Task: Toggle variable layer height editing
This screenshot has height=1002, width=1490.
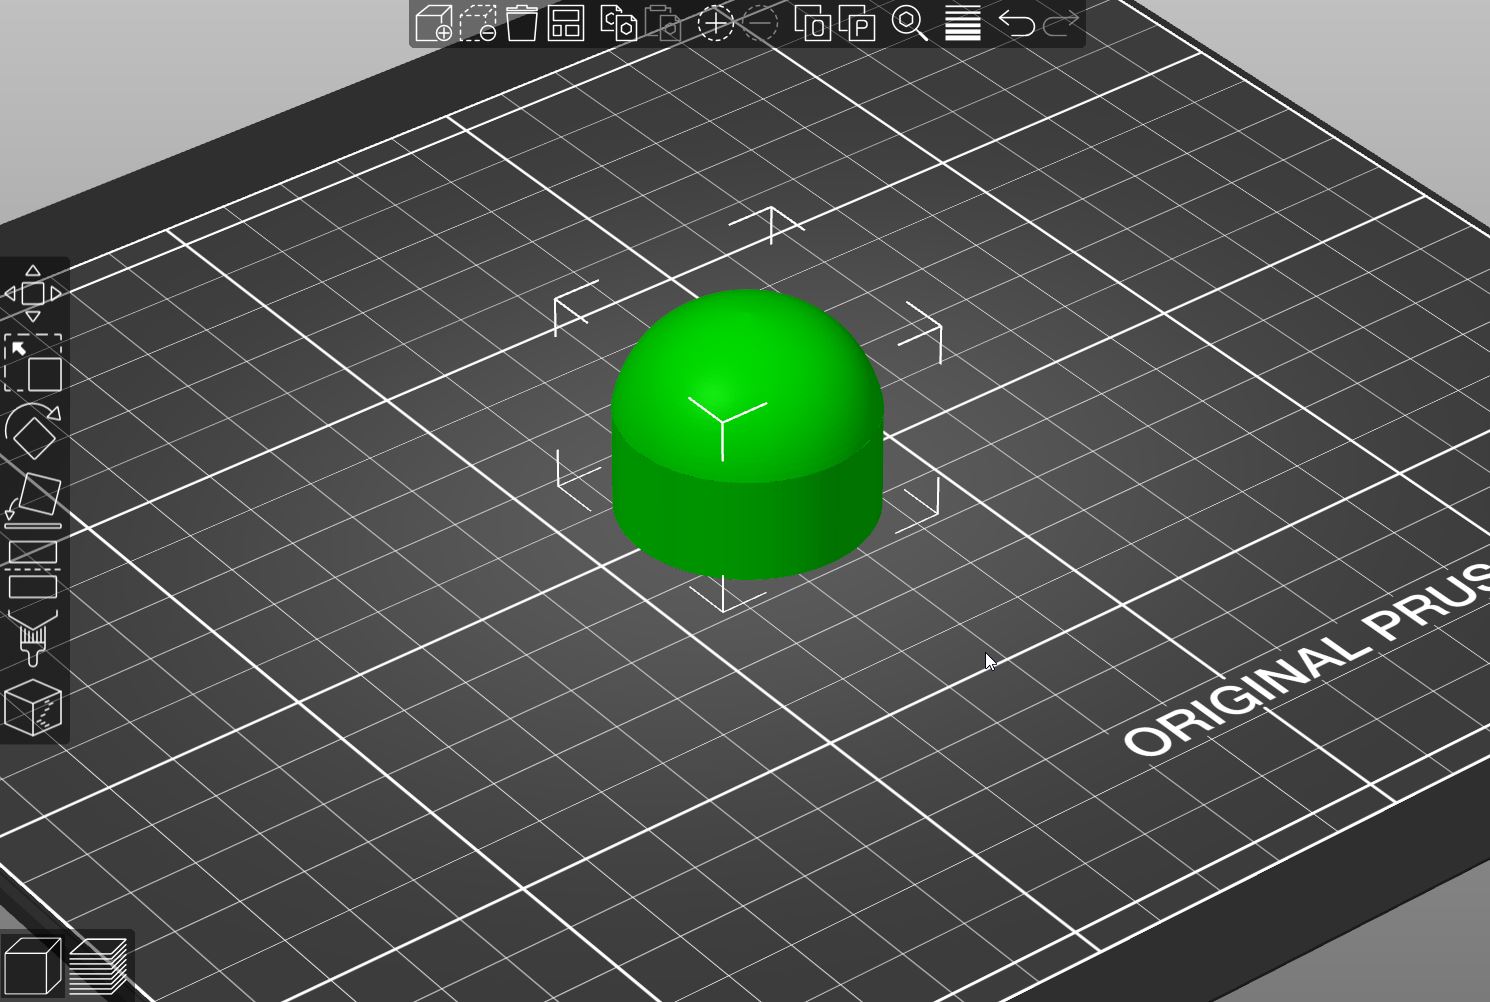Action: point(963,23)
